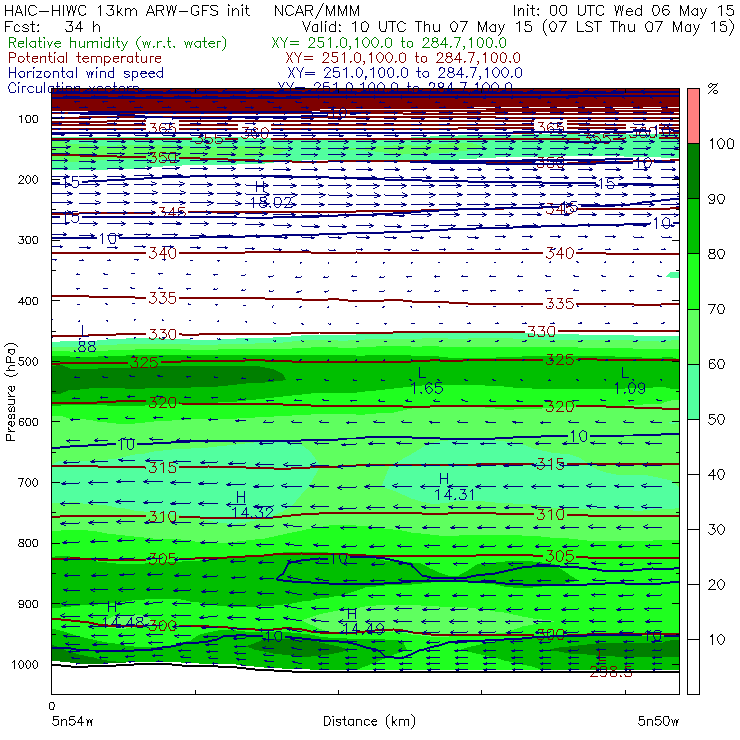Select the 70–80% bright green color bar segment
Screen dimensions: 740x740
click(x=693, y=281)
